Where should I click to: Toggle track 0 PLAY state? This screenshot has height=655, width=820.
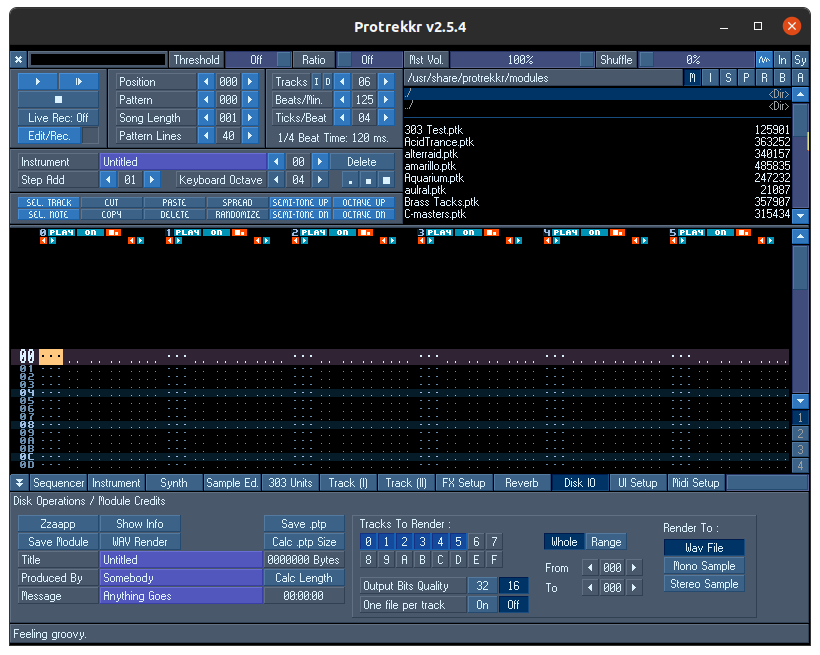61,232
